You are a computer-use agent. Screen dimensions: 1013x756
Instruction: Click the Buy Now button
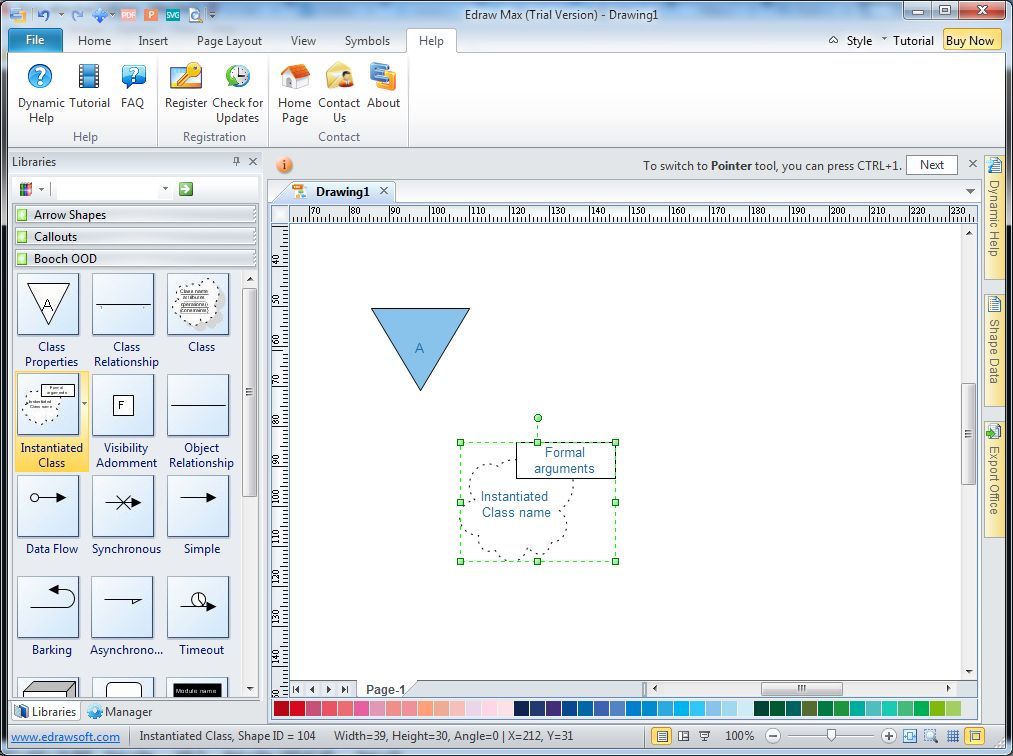pyautogui.click(x=969, y=40)
